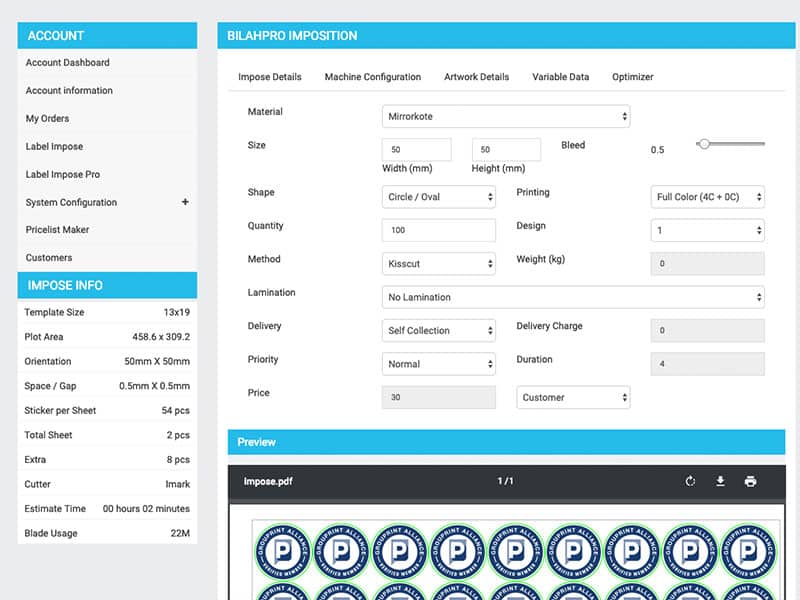Open Label Impose page
The height and width of the screenshot is (600, 800).
click(54, 146)
